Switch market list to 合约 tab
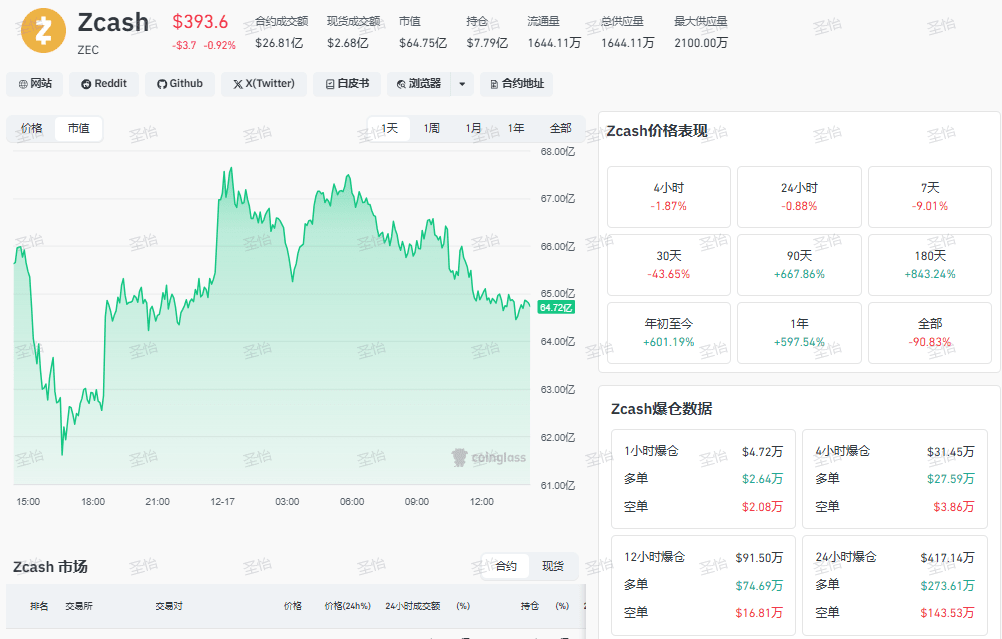 pos(505,566)
